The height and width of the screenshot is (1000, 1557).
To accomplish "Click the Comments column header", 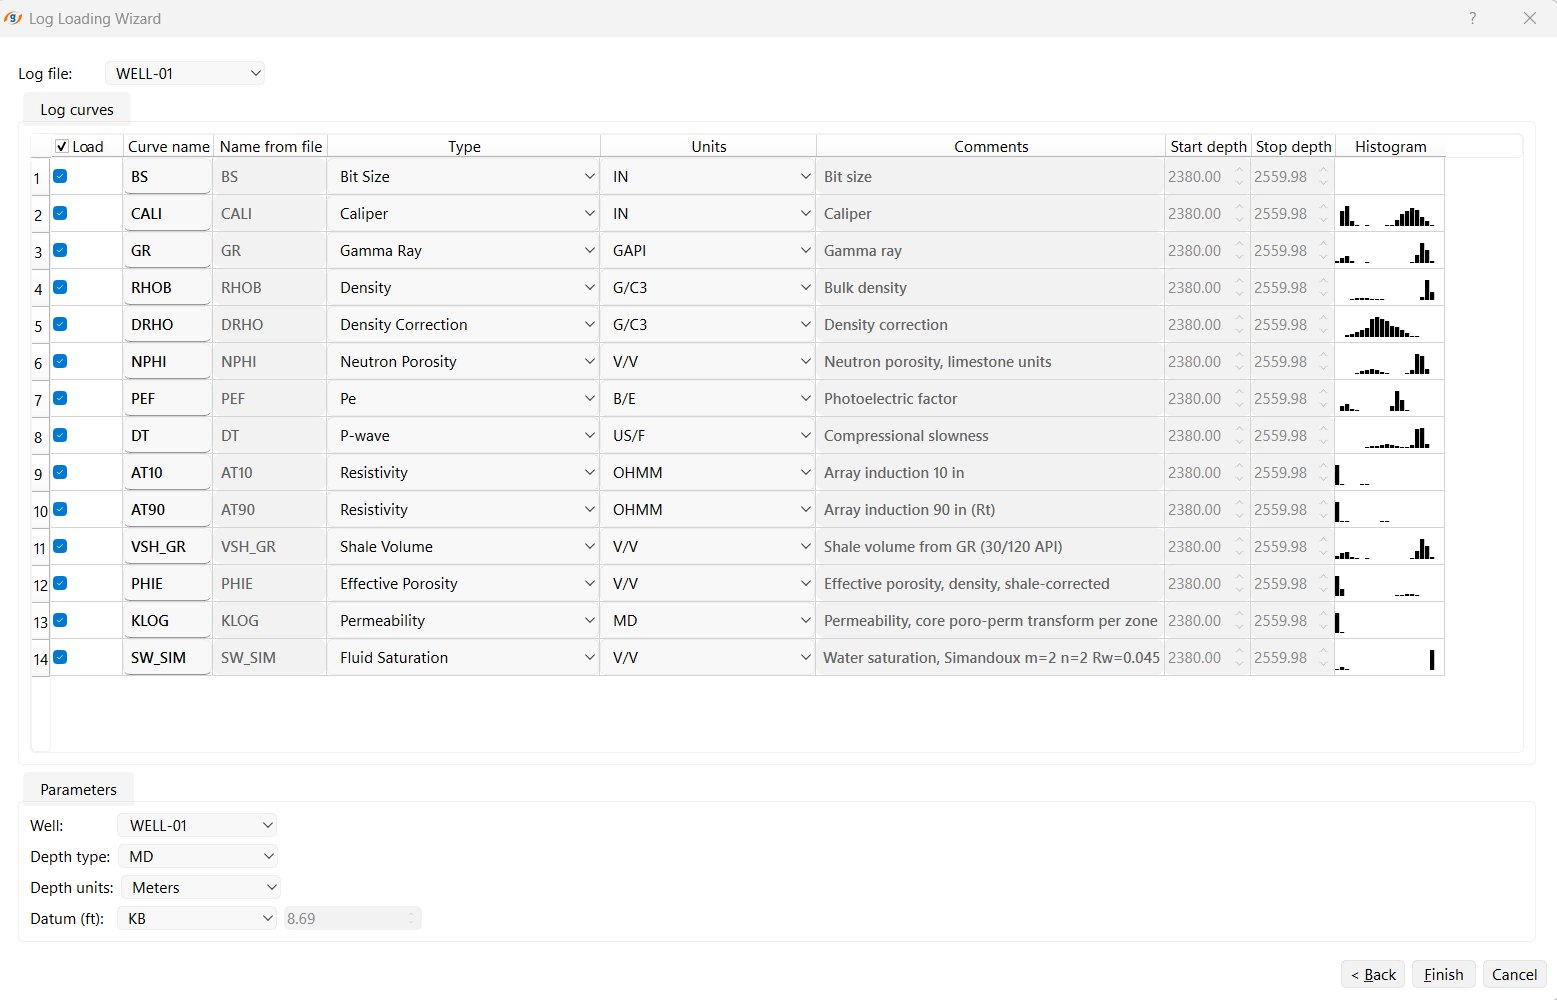I will [x=991, y=146].
